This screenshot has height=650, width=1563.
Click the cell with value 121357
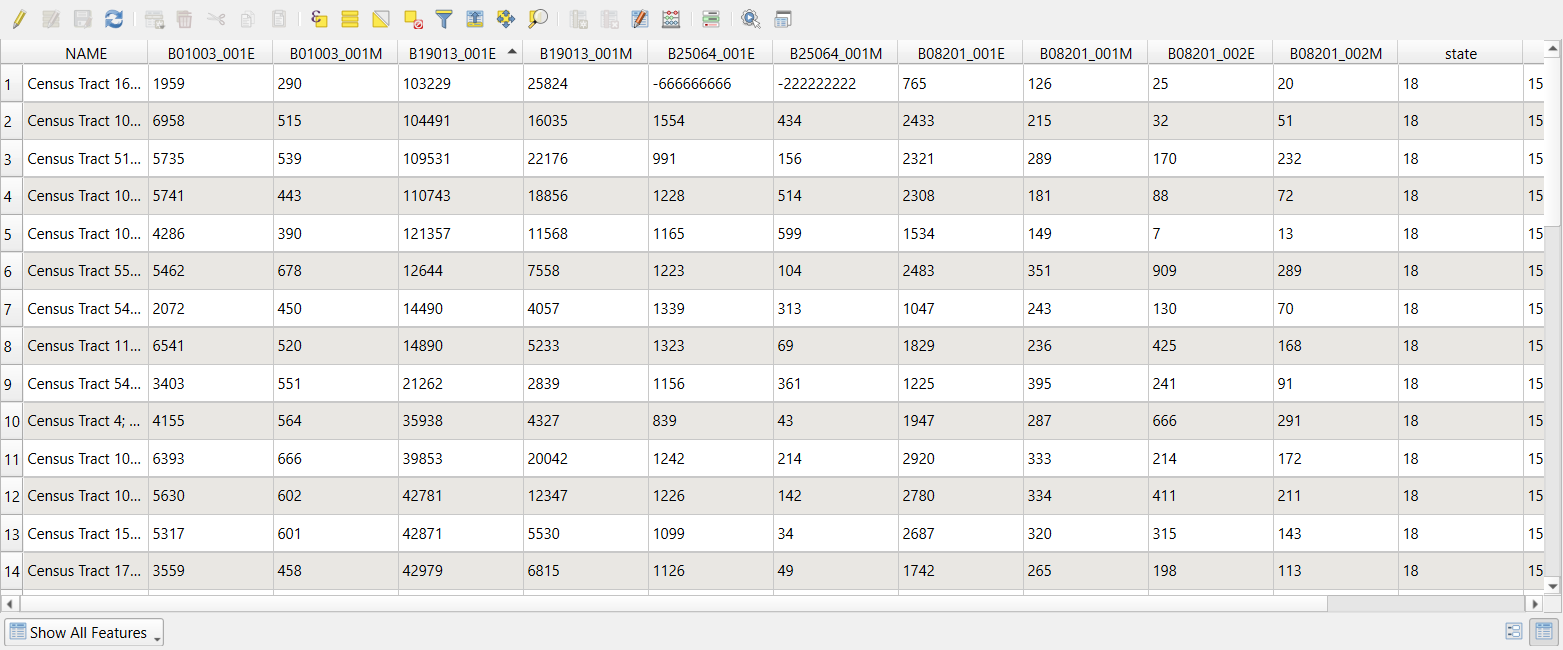point(460,234)
